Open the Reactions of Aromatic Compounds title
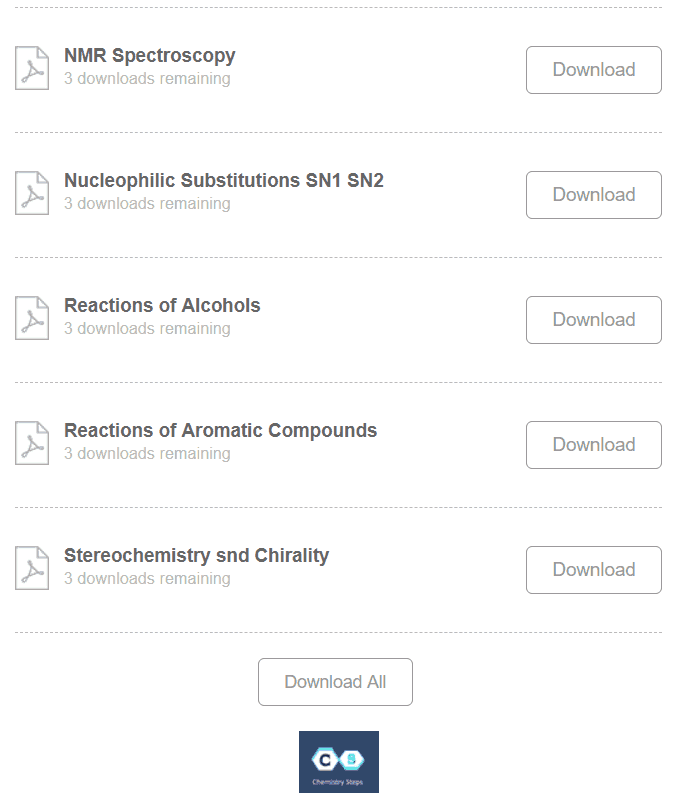Image resolution: width=685 pixels, height=801 pixels. pyautogui.click(x=220, y=431)
